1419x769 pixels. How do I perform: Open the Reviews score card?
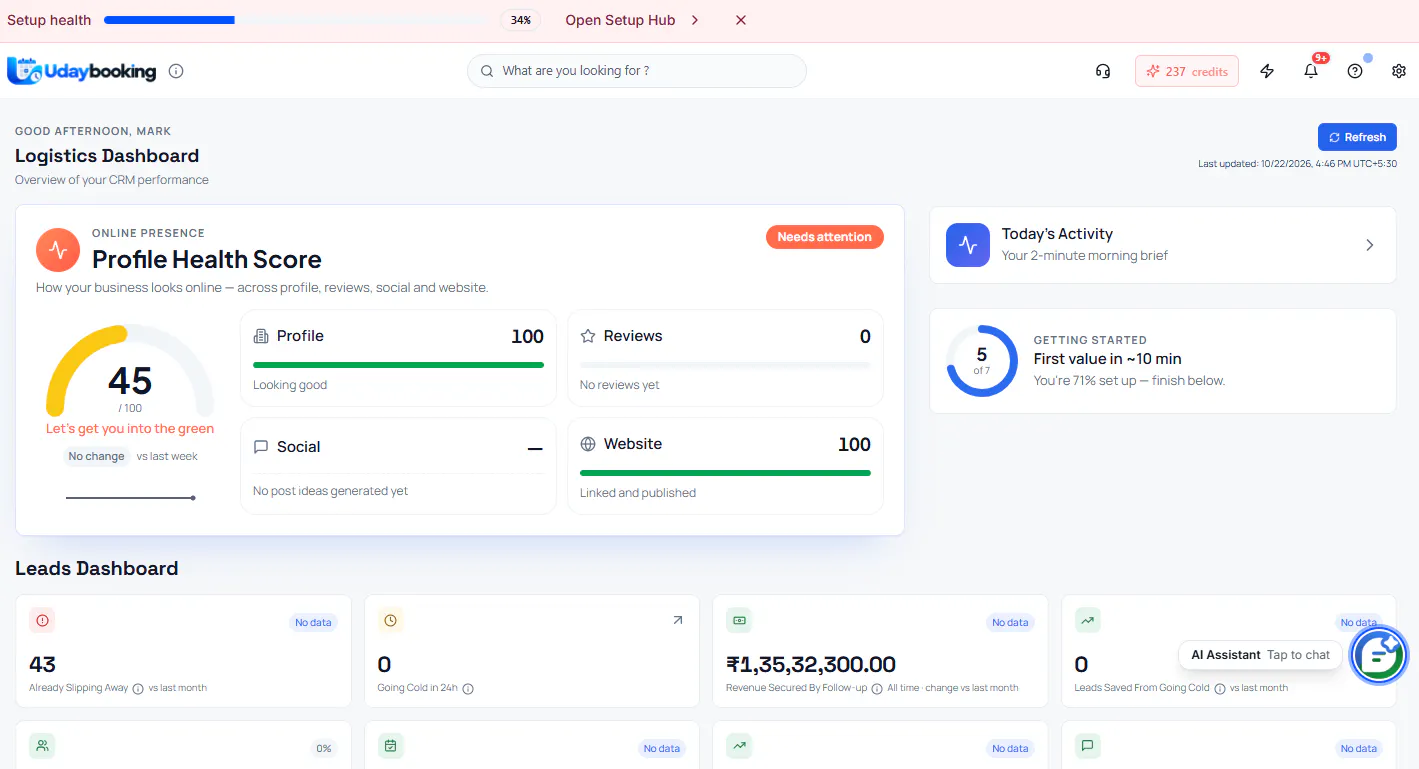coord(725,358)
